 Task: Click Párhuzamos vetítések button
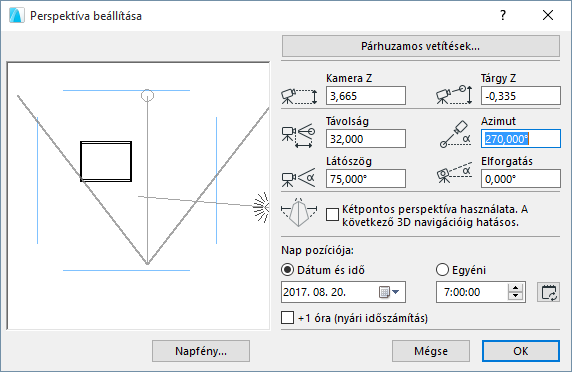[421, 46]
